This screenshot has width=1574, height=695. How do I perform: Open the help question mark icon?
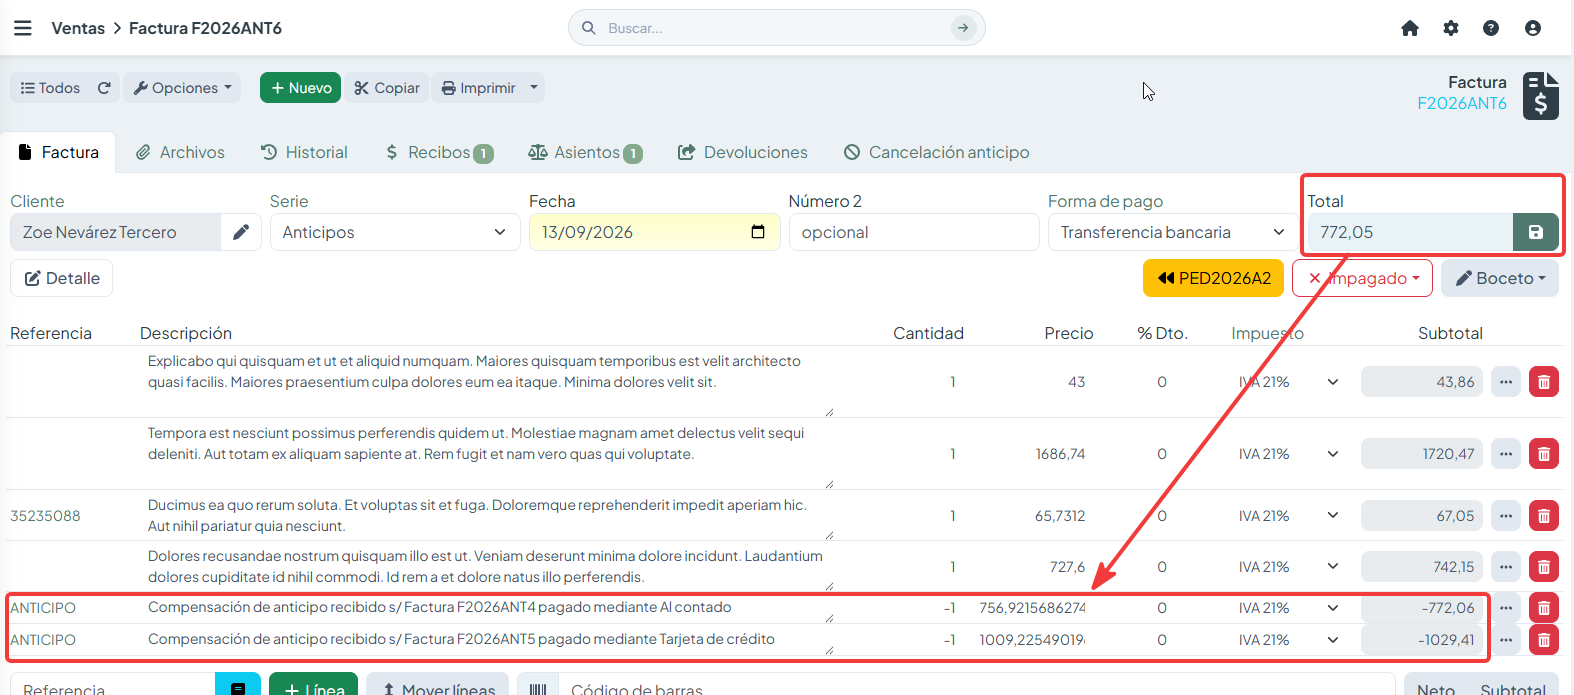pyautogui.click(x=1491, y=28)
